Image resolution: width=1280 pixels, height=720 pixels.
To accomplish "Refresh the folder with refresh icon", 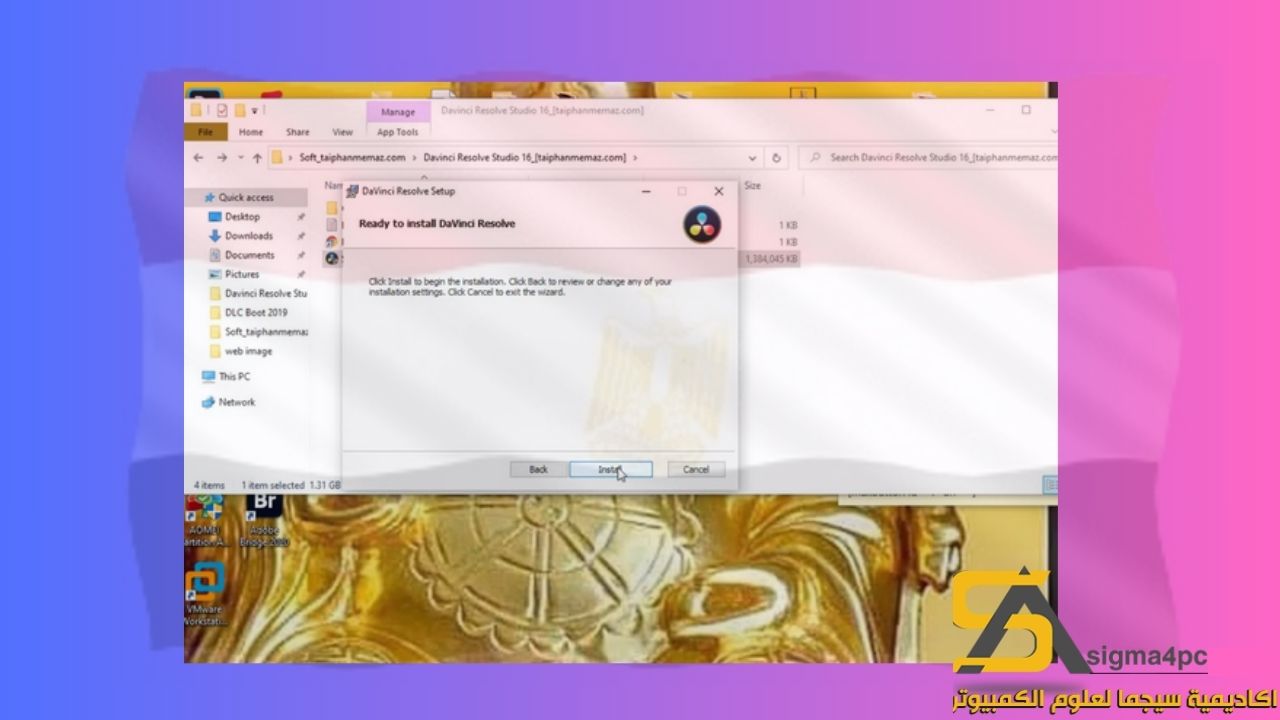I will [x=777, y=158].
